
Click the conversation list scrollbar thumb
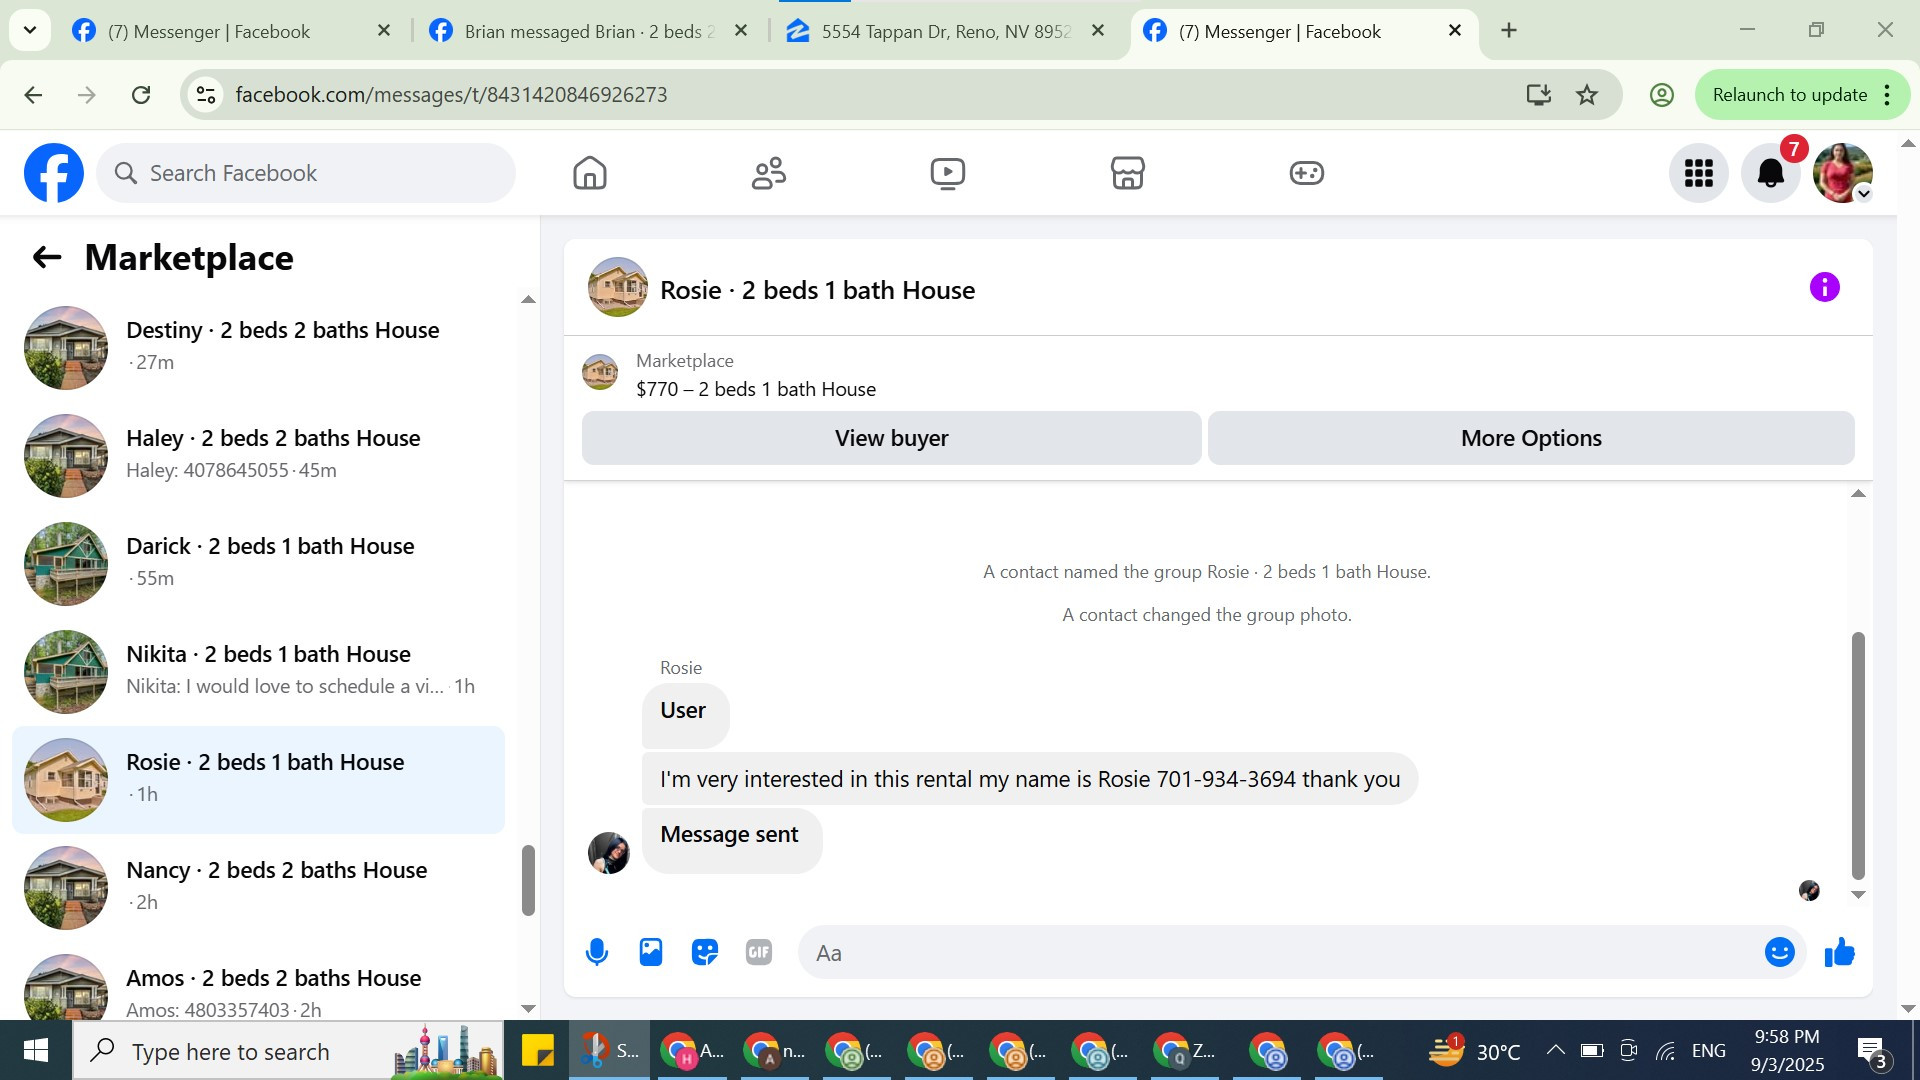click(x=528, y=880)
